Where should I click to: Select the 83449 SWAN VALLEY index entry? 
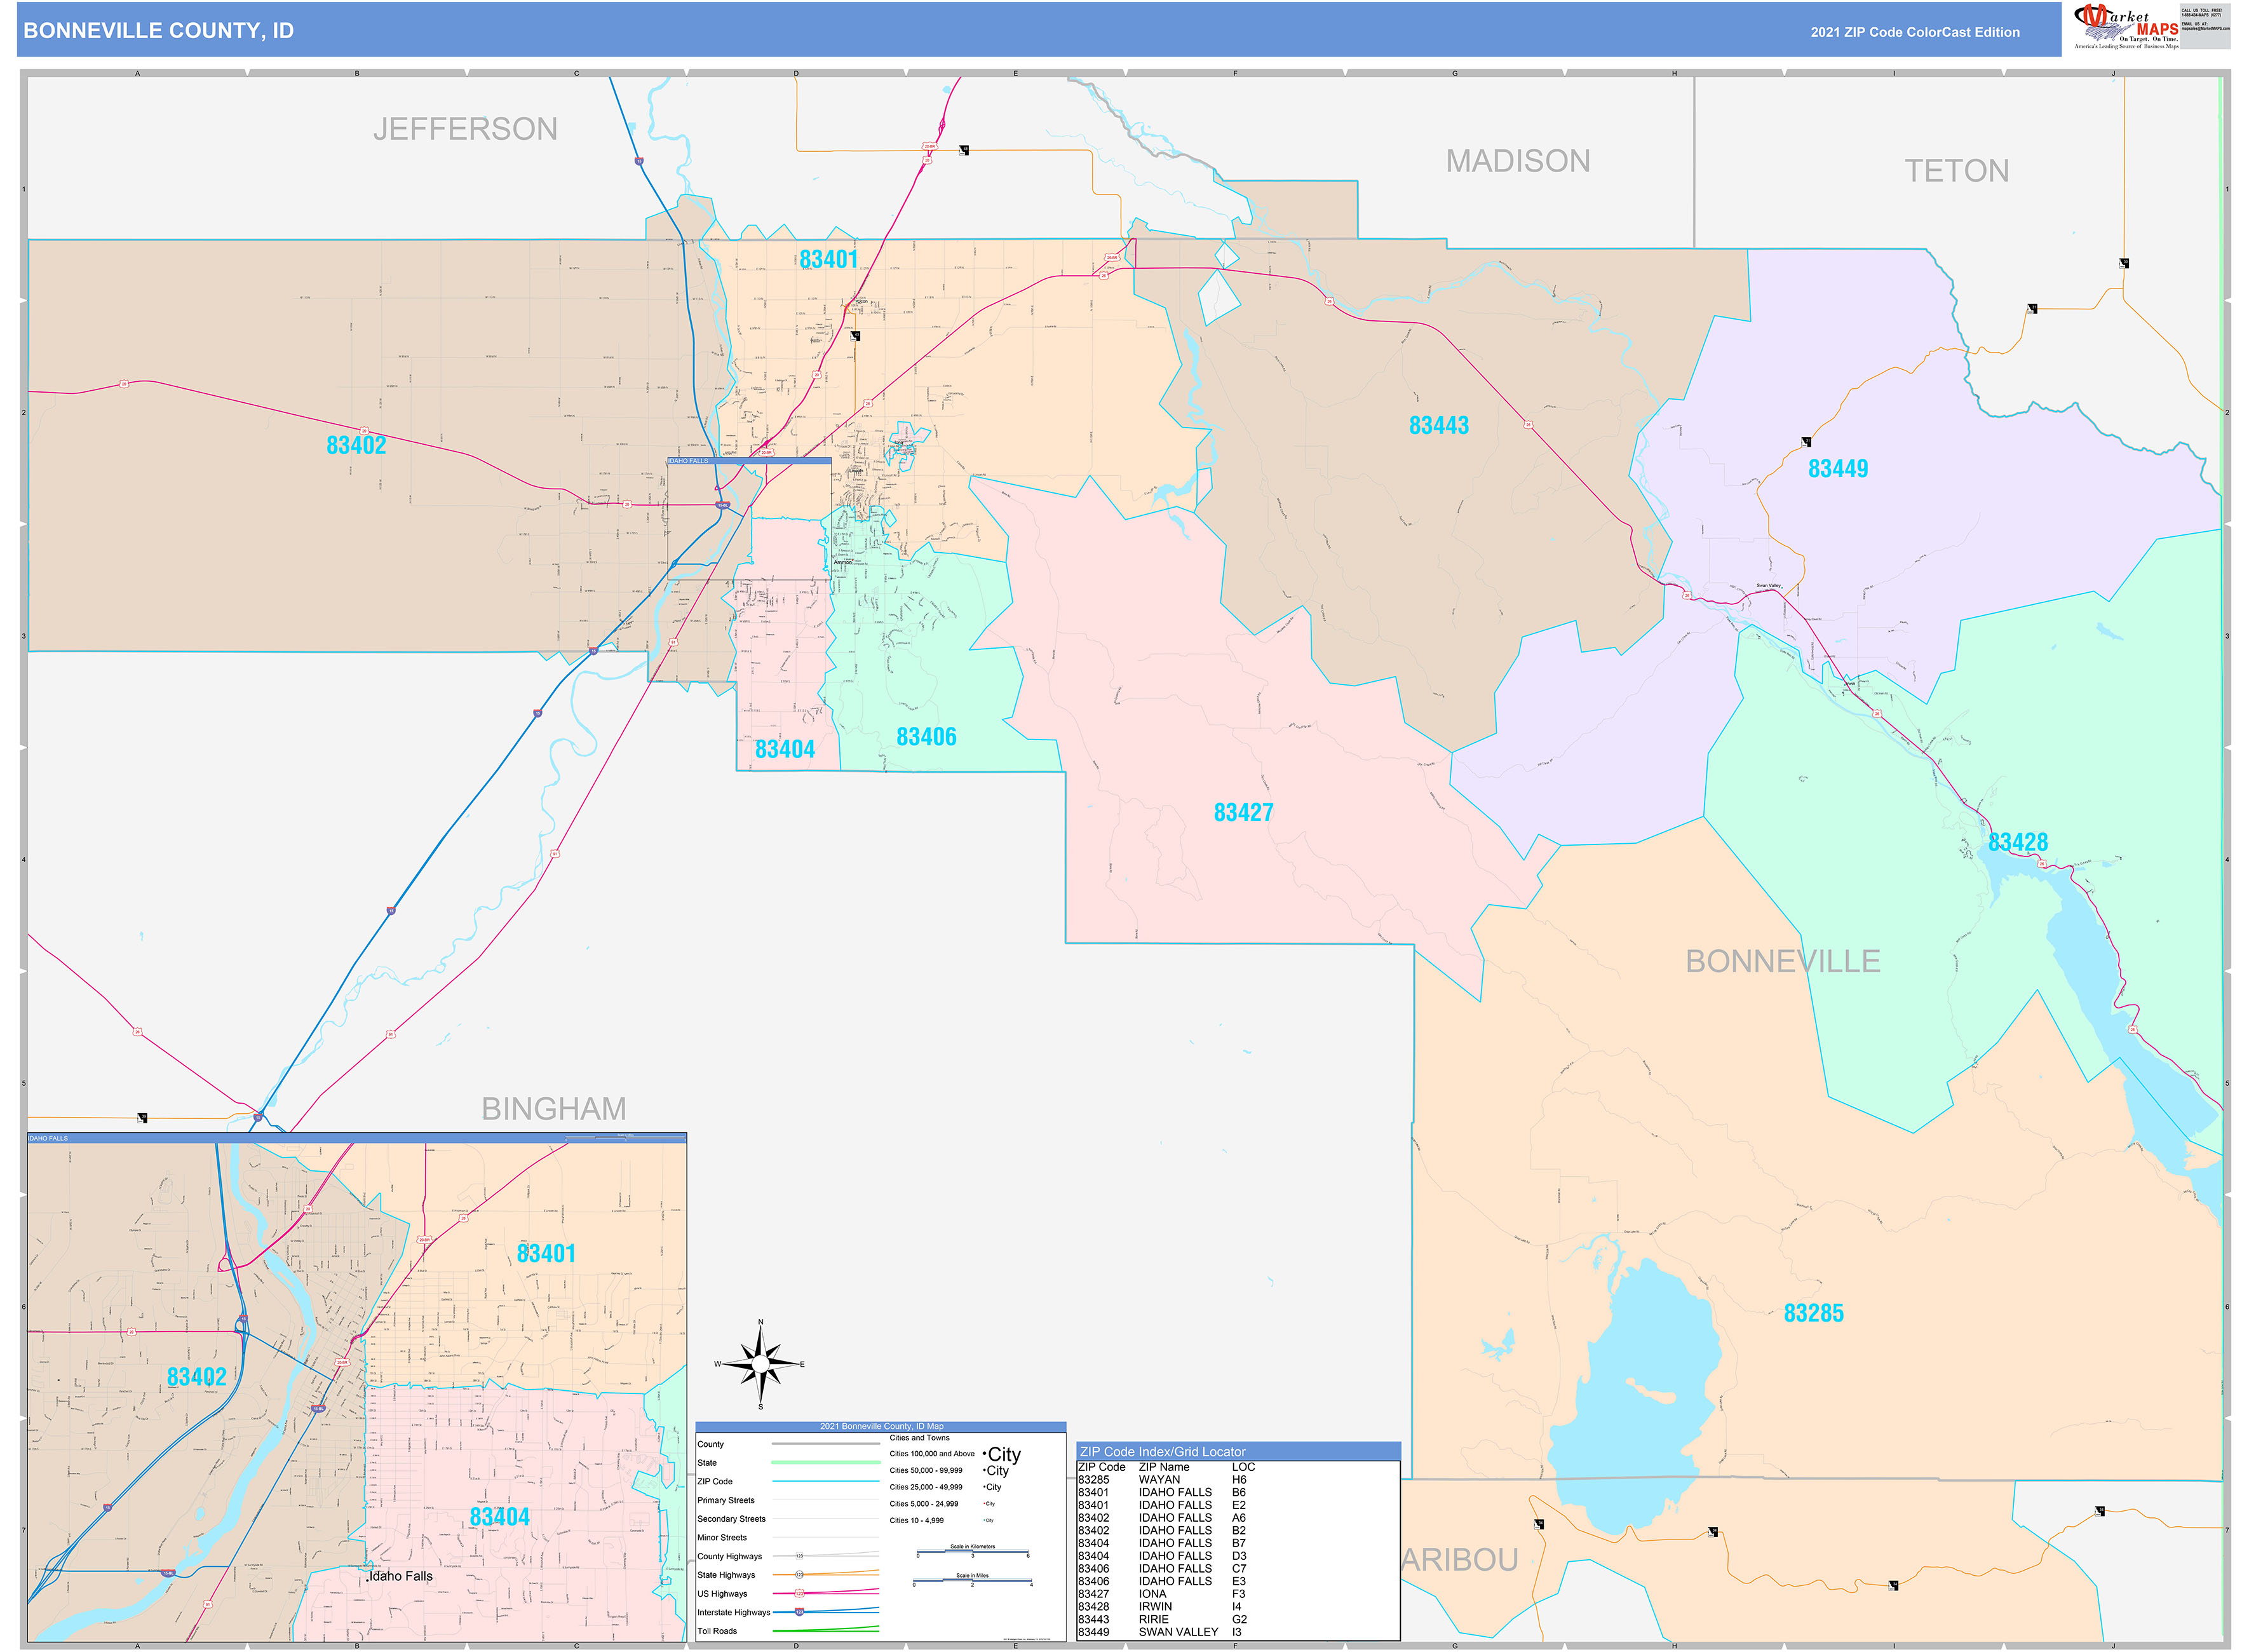click(1146, 1631)
